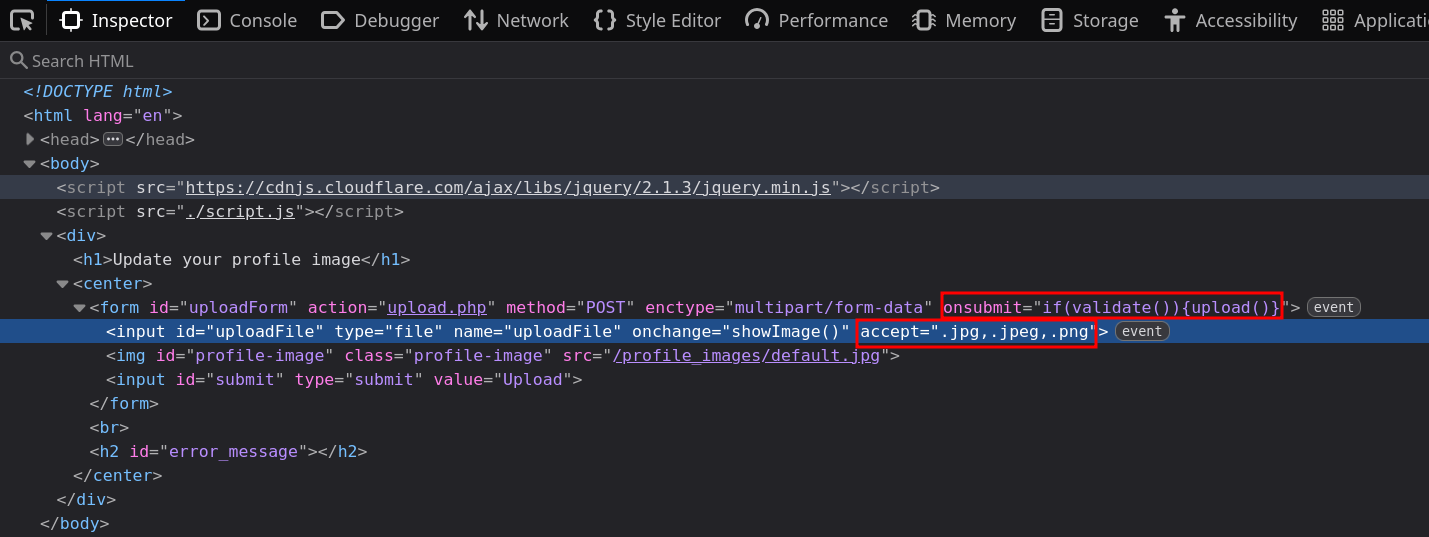Collapse the body element node
Image resolution: width=1429 pixels, height=537 pixels.
30,164
